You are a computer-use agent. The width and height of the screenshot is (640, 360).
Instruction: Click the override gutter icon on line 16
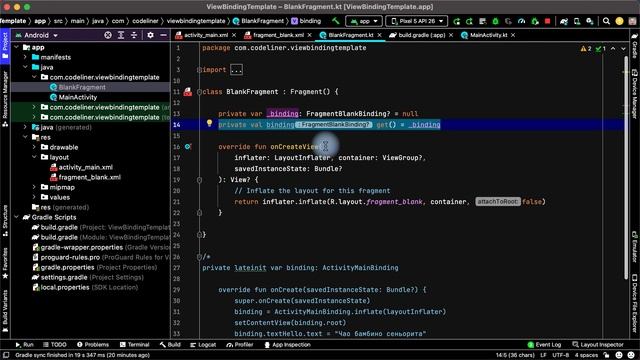click(x=188, y=147)
